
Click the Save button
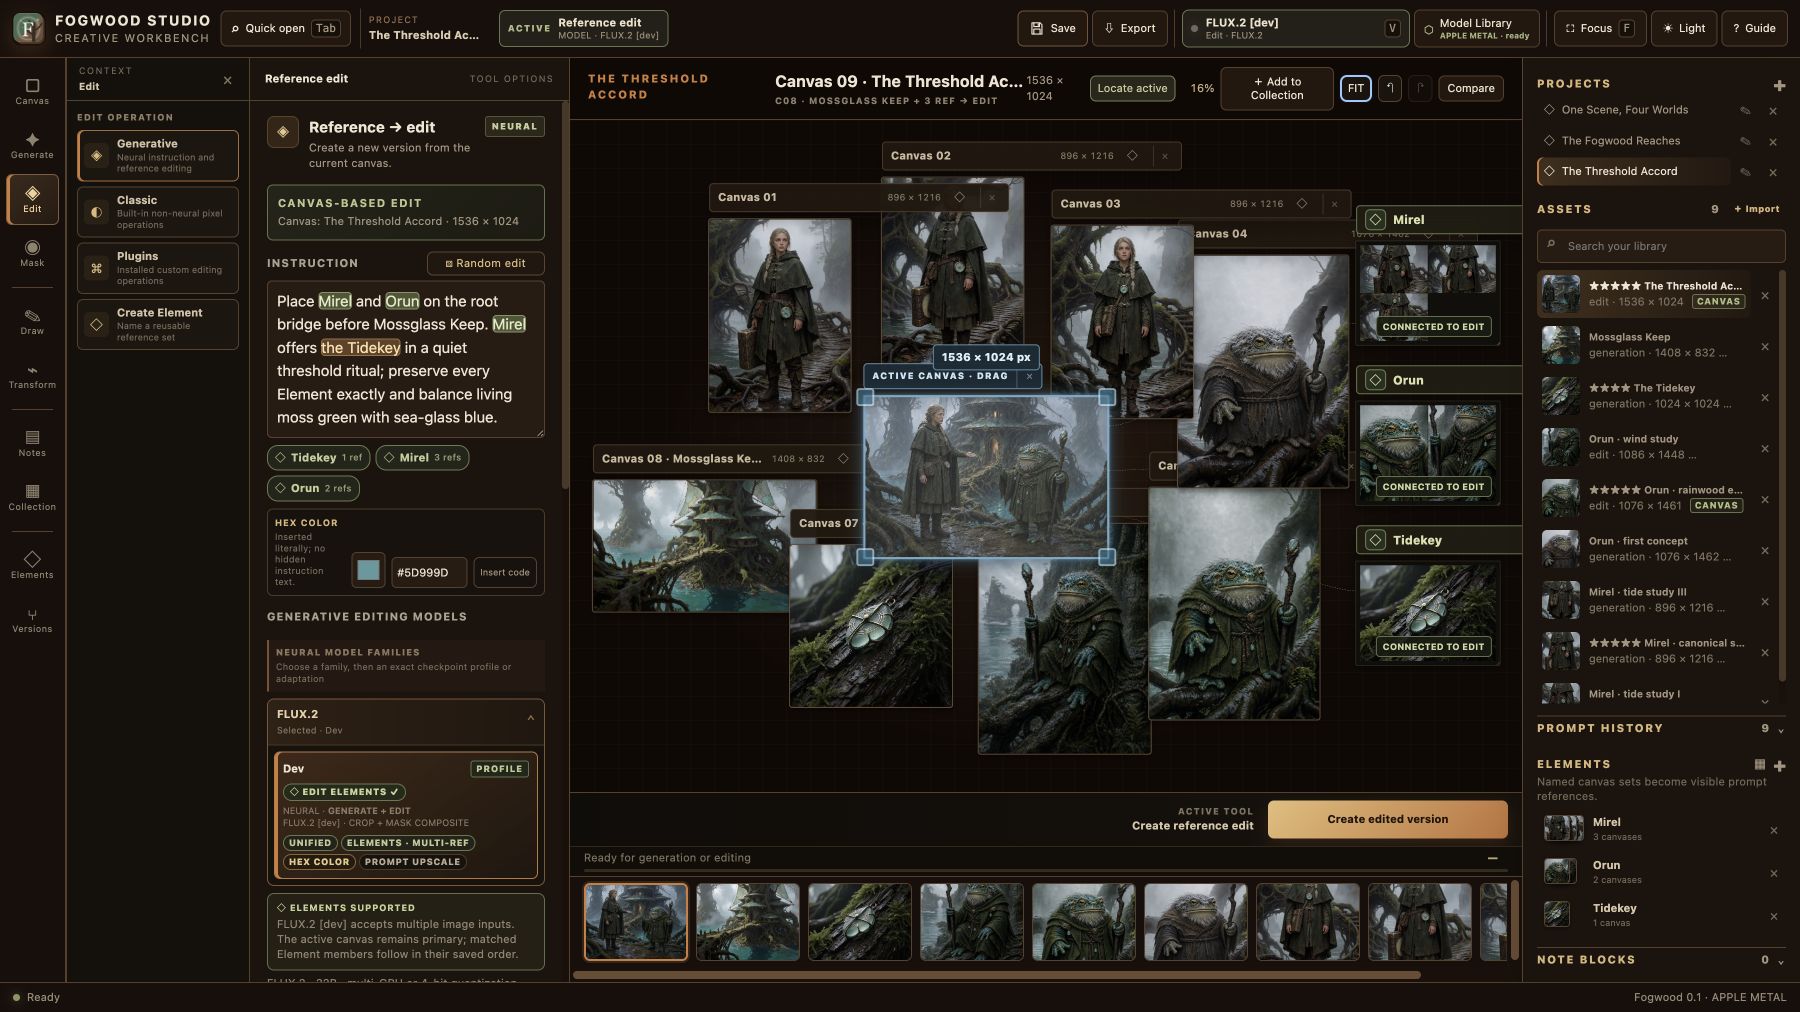1052,28
